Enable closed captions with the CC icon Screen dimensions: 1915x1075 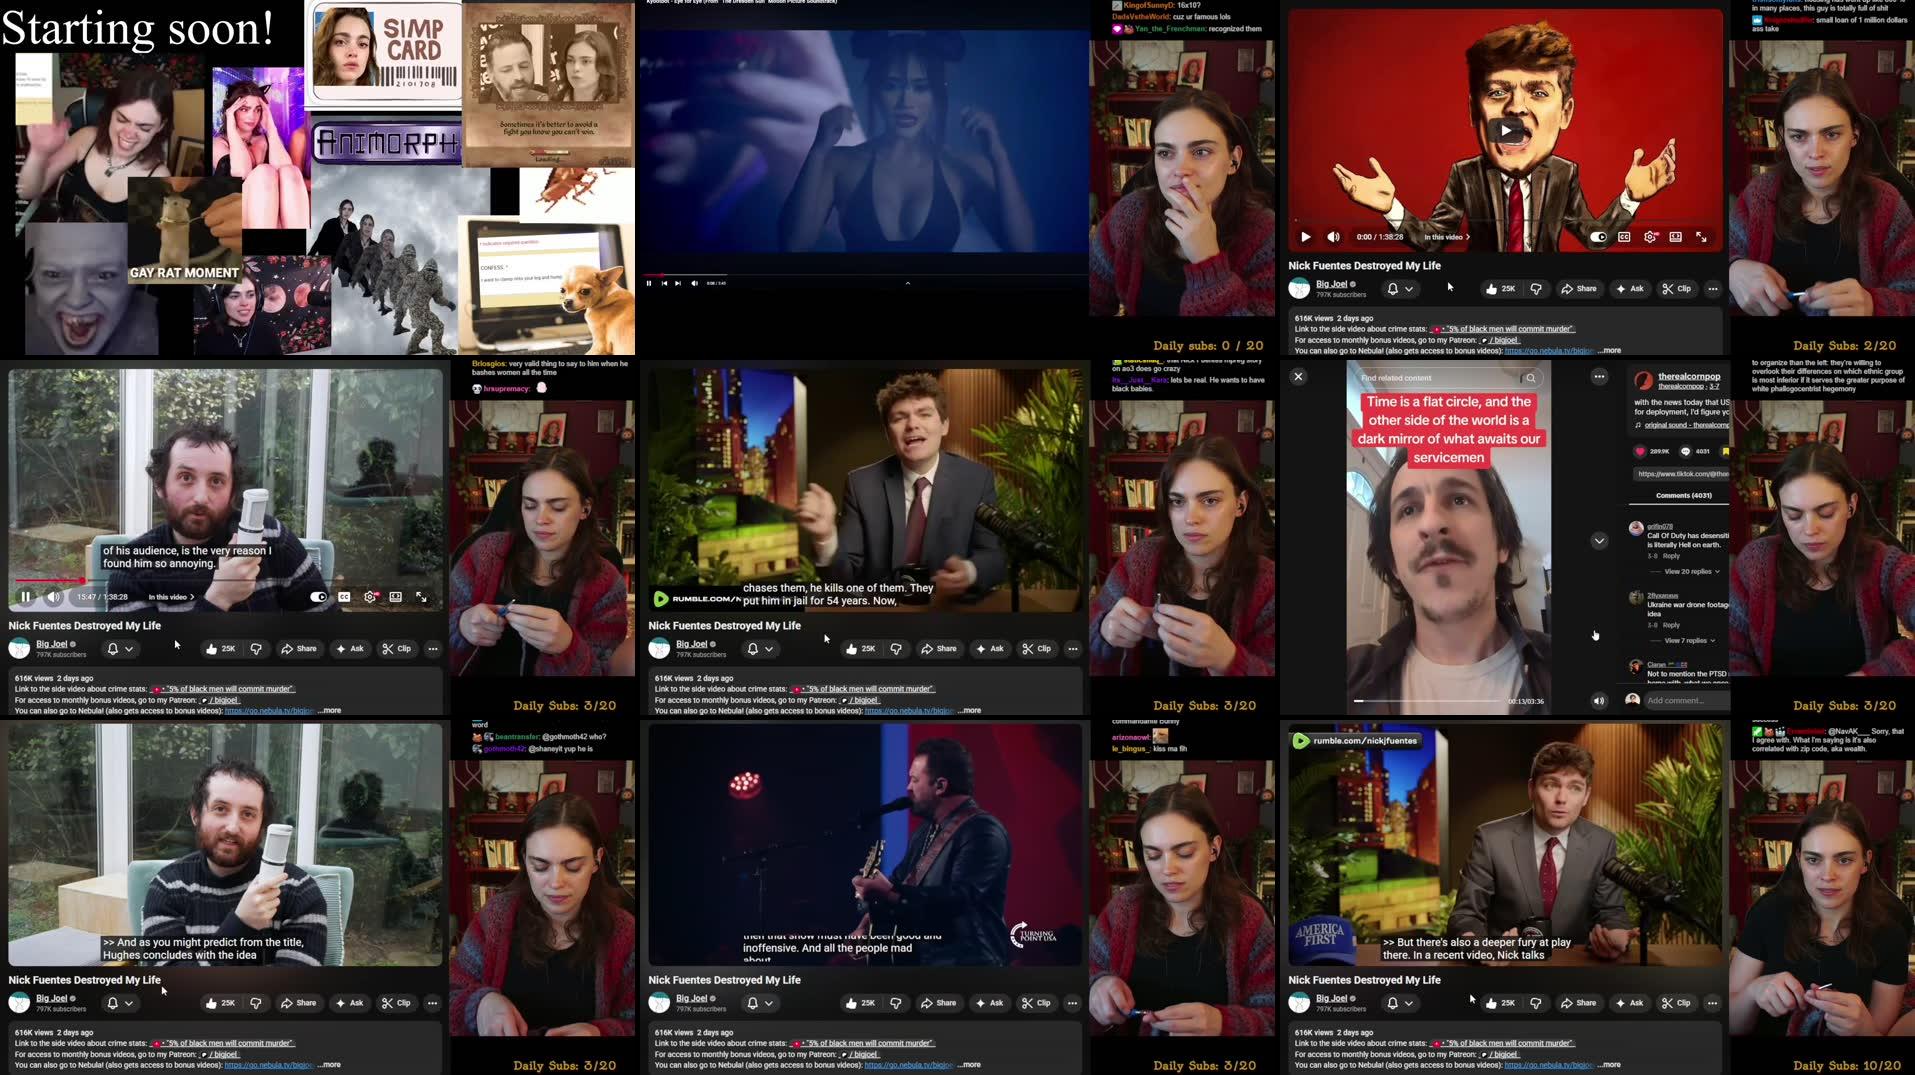click(x=344, y=596)
